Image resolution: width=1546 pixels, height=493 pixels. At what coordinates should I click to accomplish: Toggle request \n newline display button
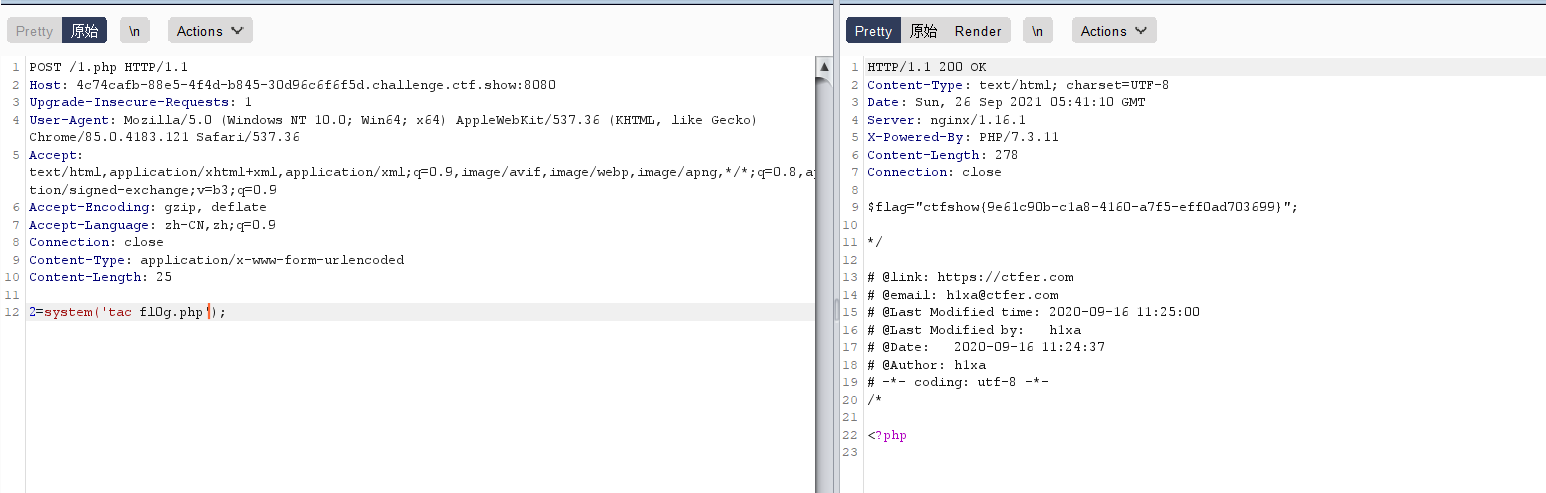pos(134,31)
